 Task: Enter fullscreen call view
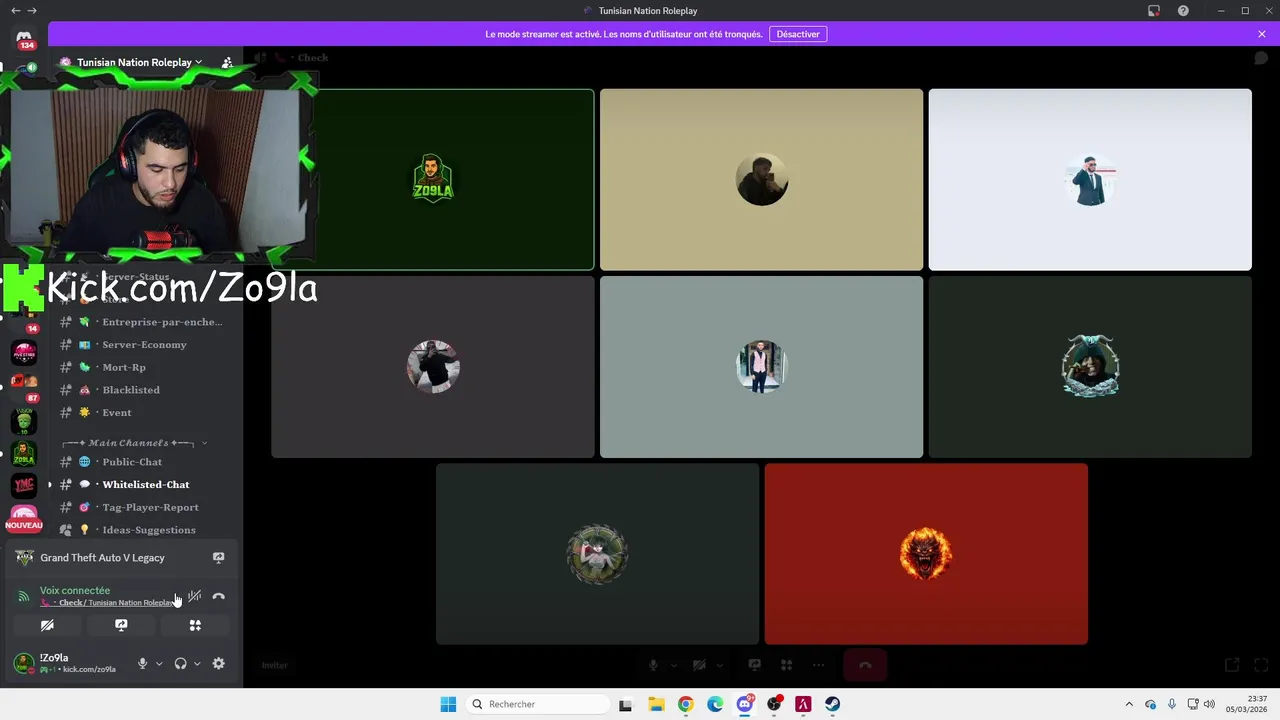click(x=1262, y=665)
